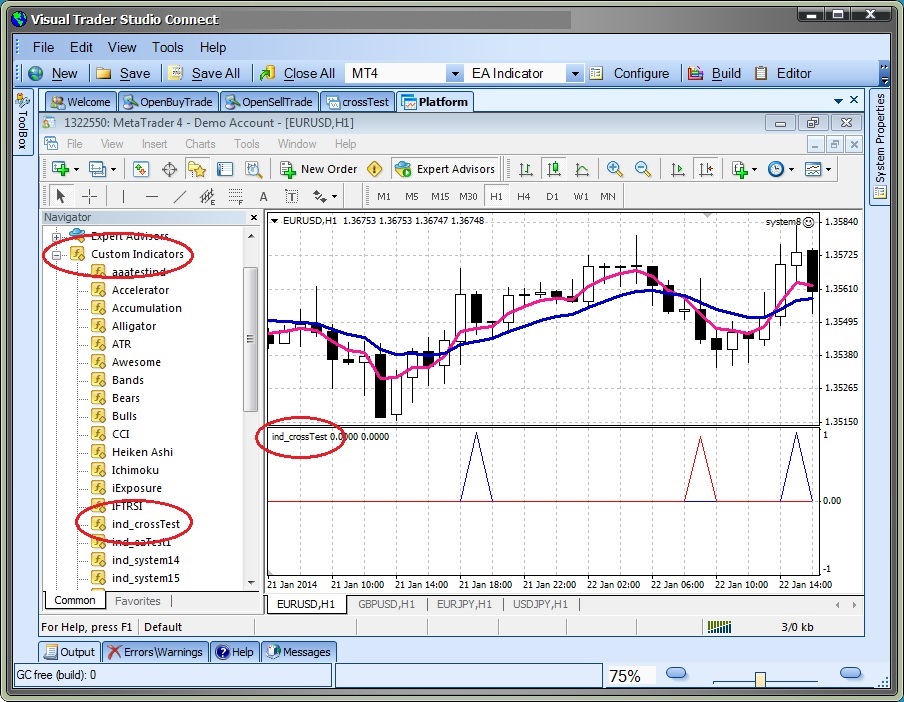The width and height of the screenshot is (904, 702).
Task: Pick the draw trendline tool
Action: [179, 196]
